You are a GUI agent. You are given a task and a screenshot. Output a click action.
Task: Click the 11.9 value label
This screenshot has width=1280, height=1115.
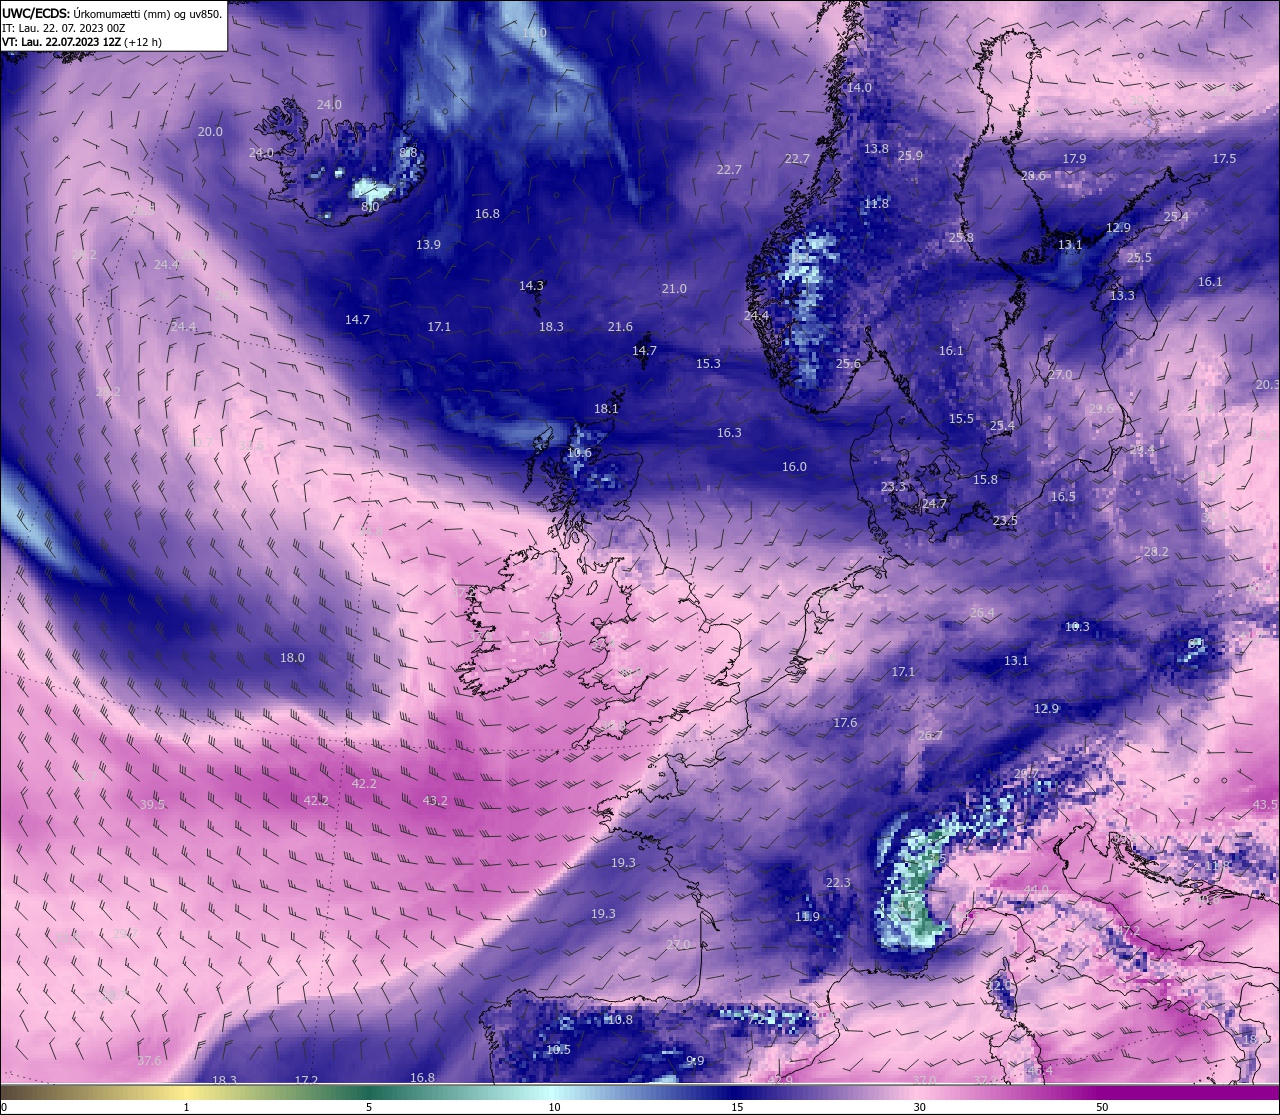click(x=807, y=917)
